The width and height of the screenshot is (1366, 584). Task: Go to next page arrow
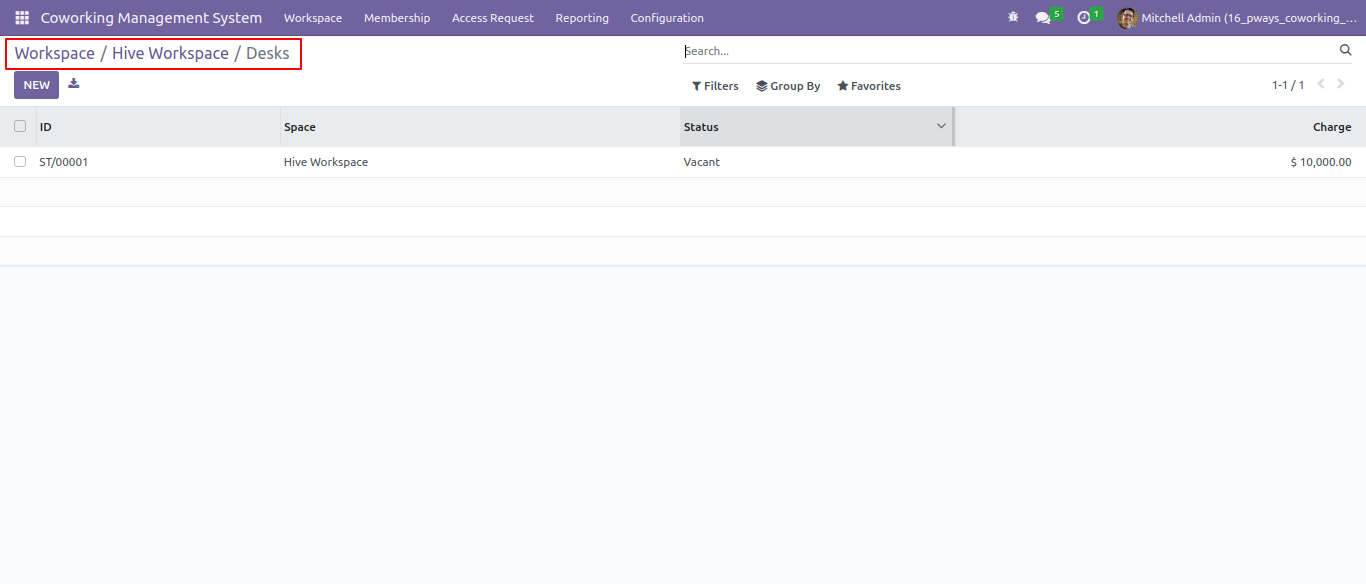point(1341,84)
